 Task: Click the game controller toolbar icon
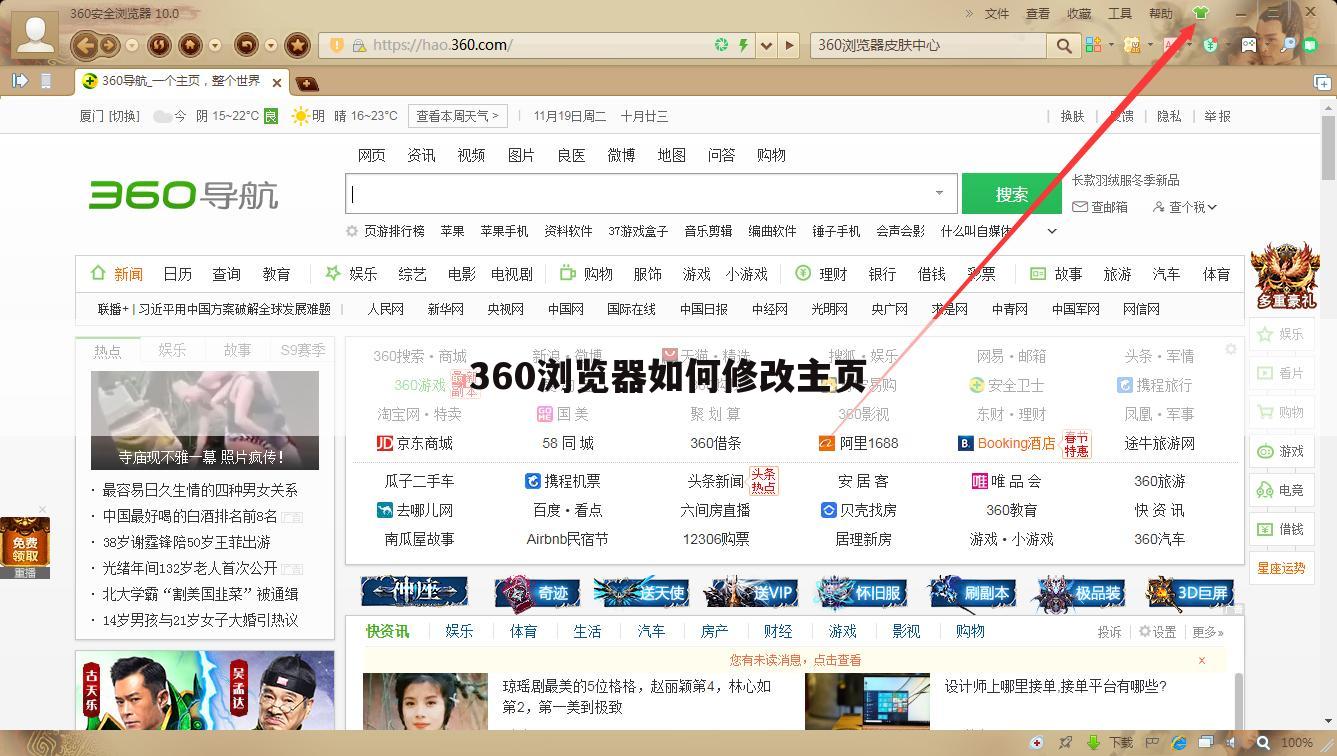click(1249, 44)
